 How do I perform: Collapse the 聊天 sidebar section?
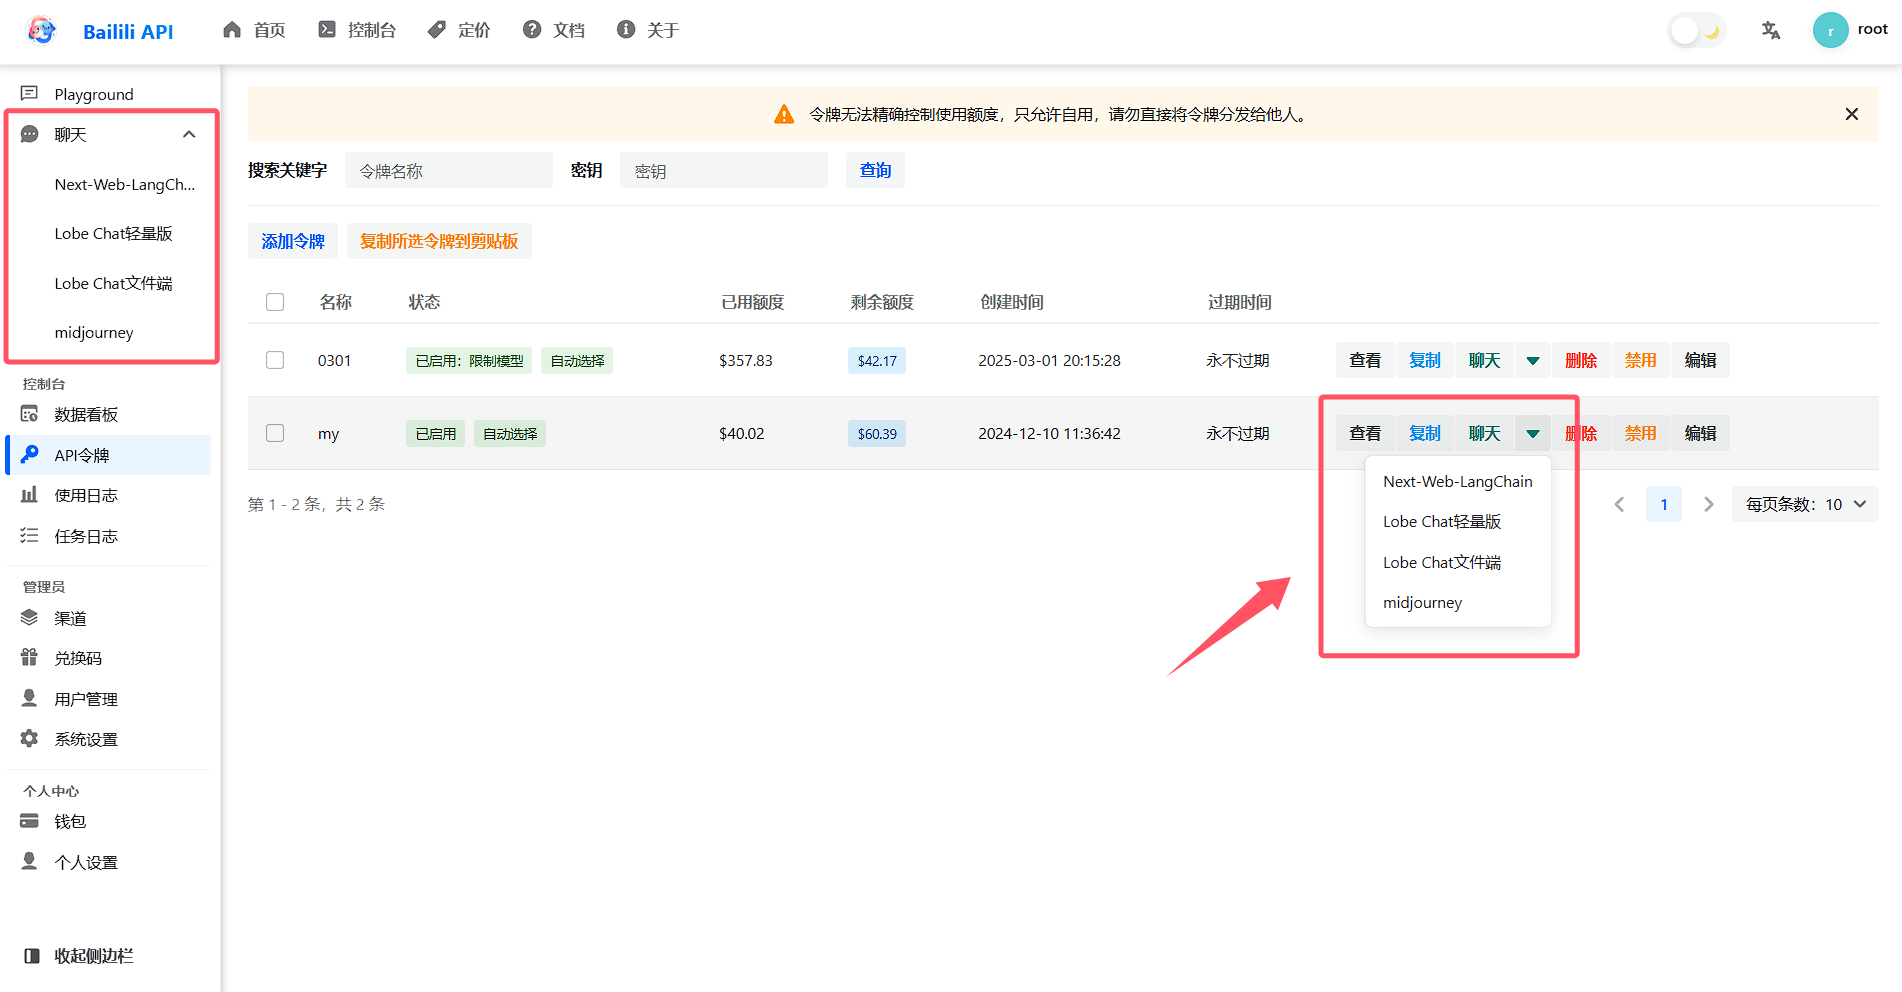pos(189,134)
